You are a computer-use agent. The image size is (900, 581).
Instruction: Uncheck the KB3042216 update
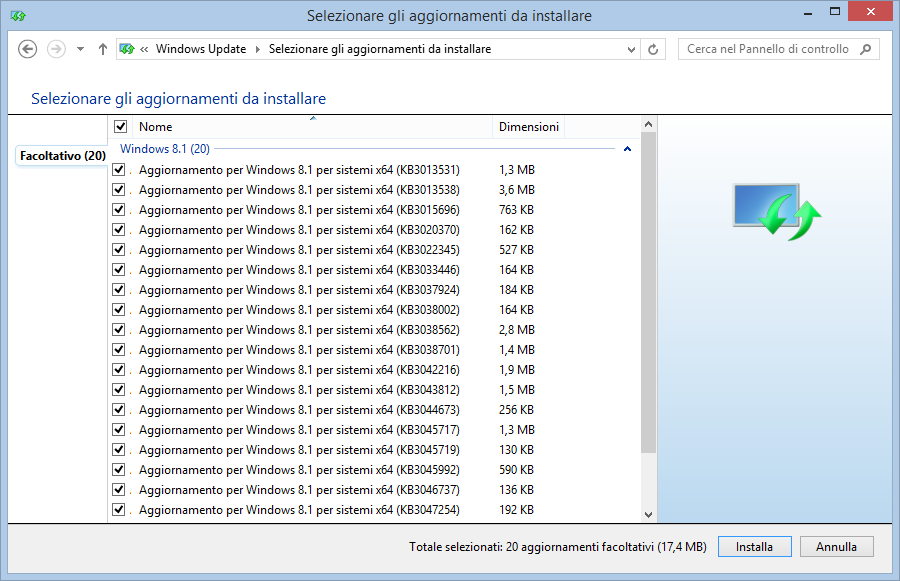coord(119,370)
